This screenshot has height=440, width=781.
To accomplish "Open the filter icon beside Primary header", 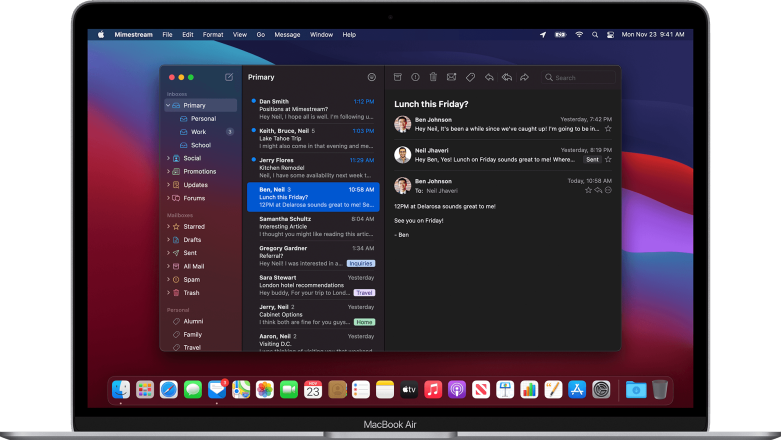I will [x=372, y=77].
